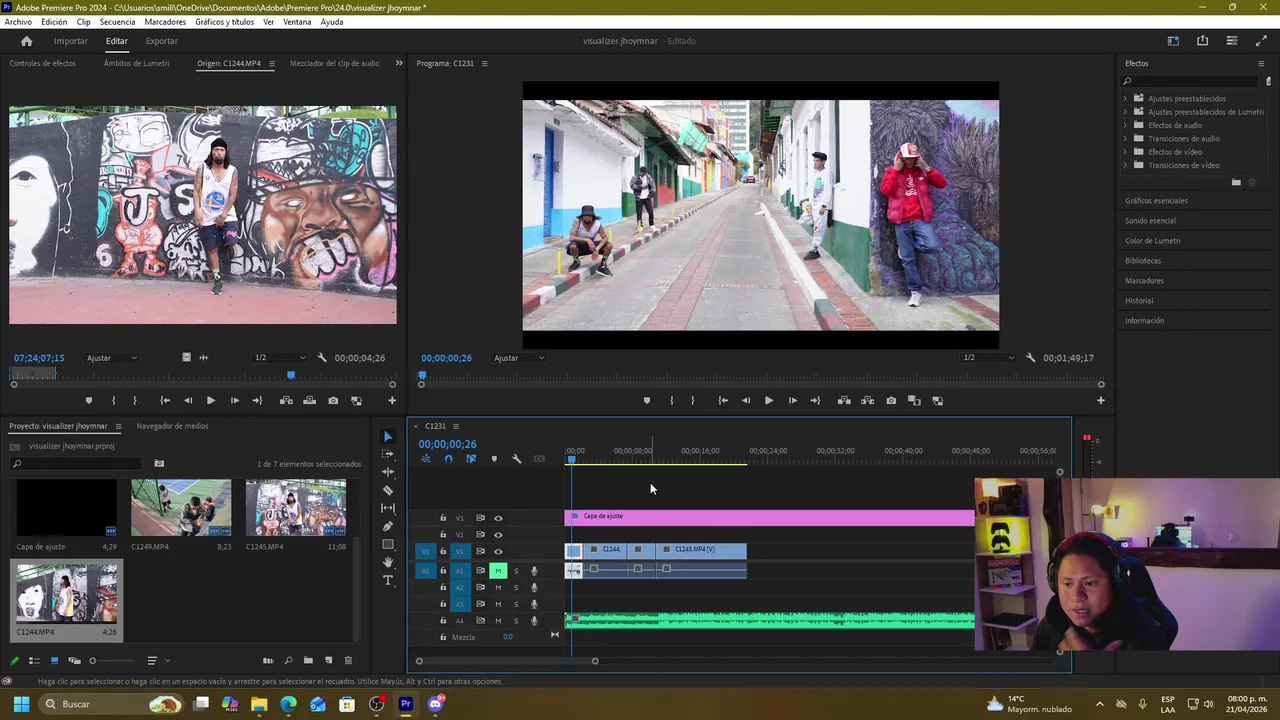Image resolution: width=1280 pixels, height=720 pixels.
Task: Click the trash icon in Project panel
Action: click(348, 660)
